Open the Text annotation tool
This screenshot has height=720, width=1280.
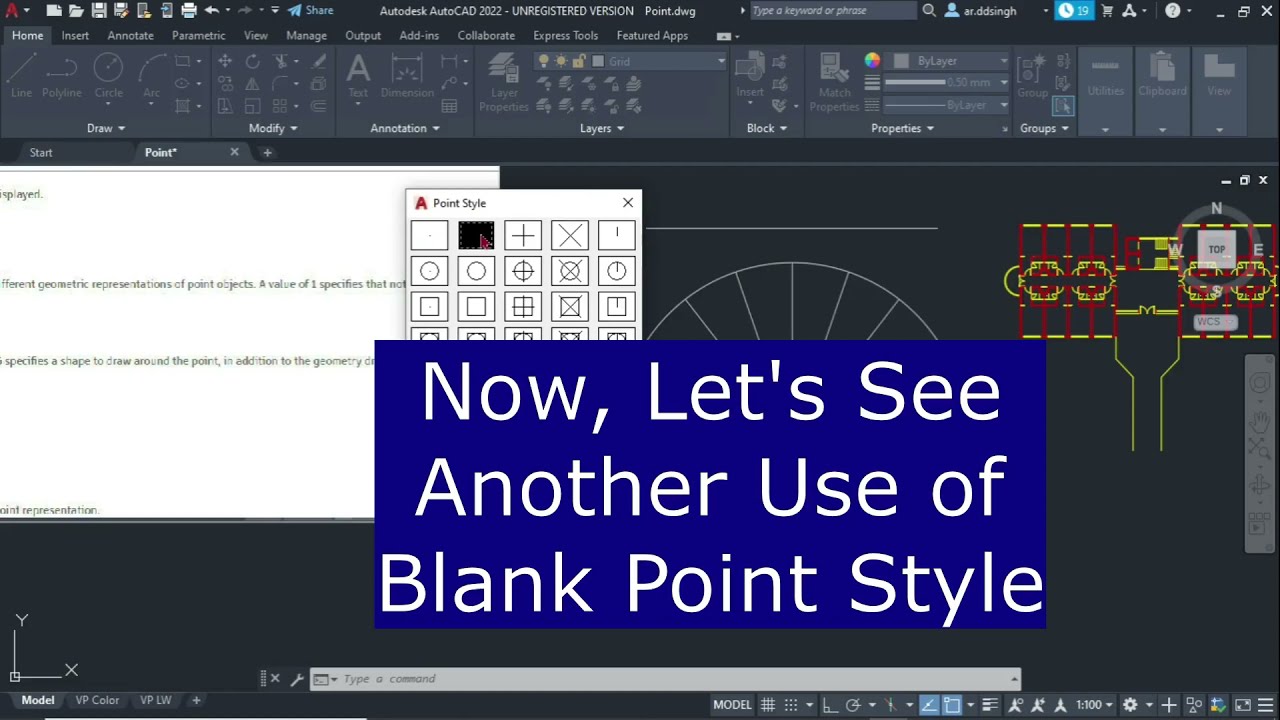click(x=358, y=76)
